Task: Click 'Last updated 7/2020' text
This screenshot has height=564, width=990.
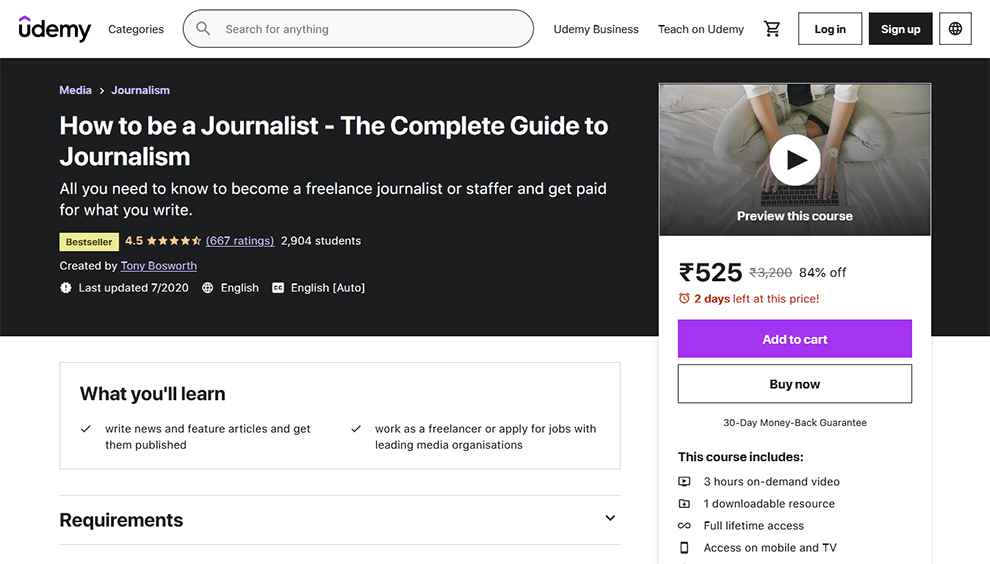Action: (133, 288)
